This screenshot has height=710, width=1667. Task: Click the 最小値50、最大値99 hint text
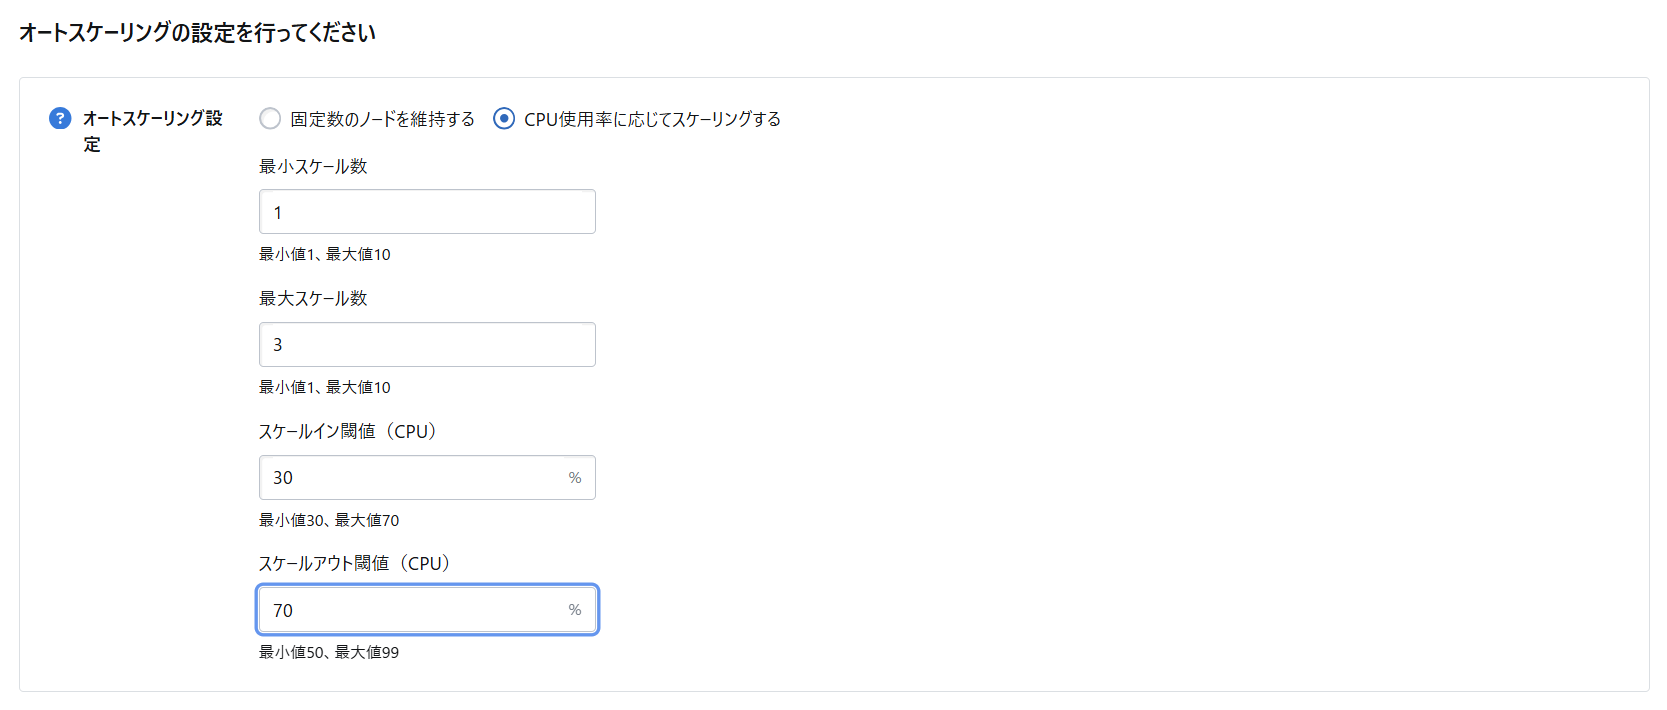[x=329, y=652]
